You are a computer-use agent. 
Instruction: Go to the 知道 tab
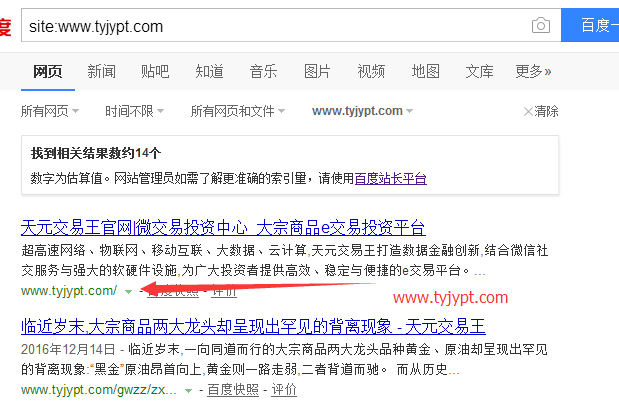click(209, 71)
